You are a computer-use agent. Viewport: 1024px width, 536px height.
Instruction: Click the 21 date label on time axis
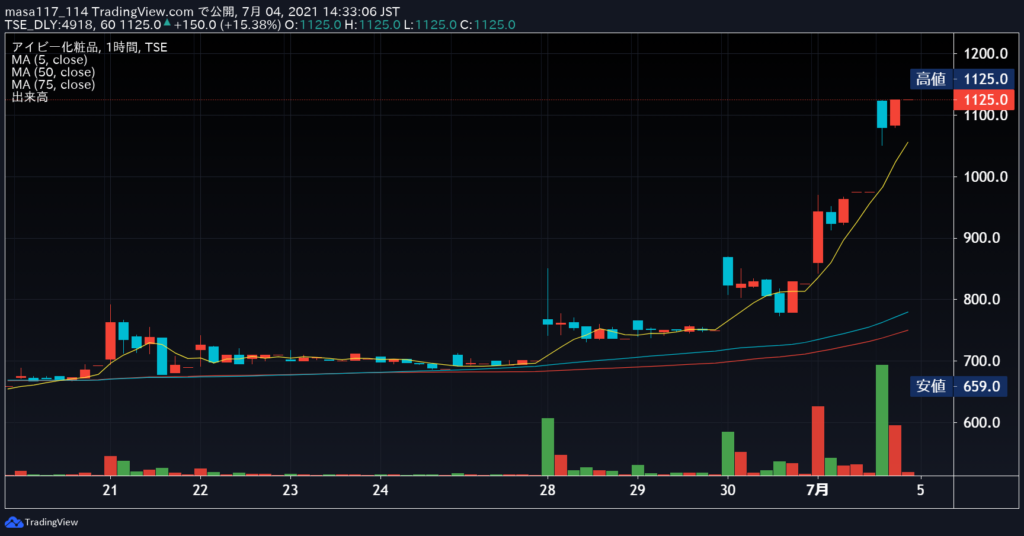pos(110,490)
